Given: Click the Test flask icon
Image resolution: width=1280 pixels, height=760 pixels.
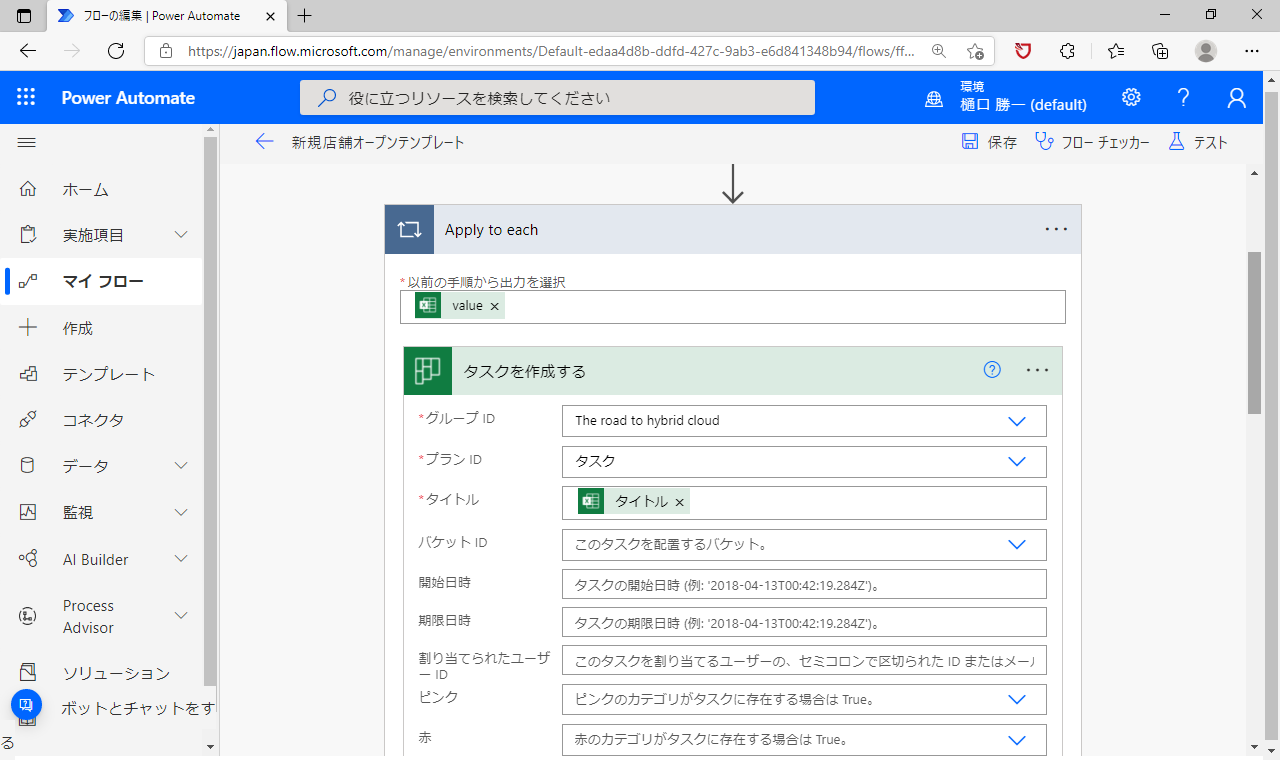Looking at the screenshot, I should tap(1176, 142).
